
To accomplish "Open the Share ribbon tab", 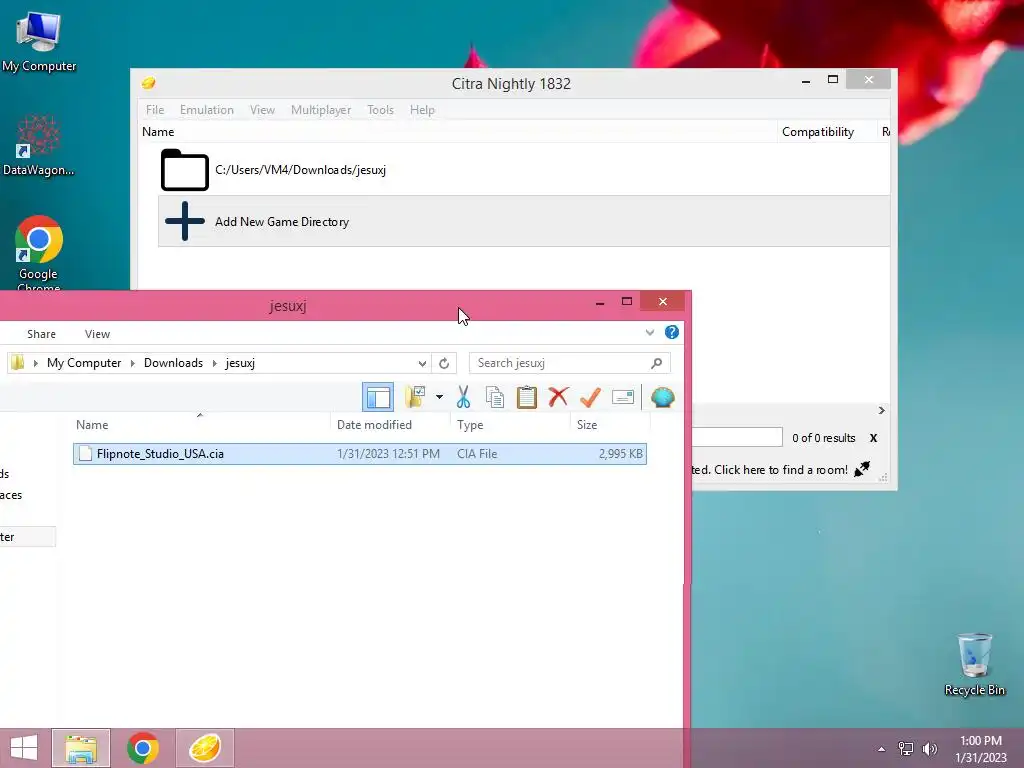I will 41,334.
